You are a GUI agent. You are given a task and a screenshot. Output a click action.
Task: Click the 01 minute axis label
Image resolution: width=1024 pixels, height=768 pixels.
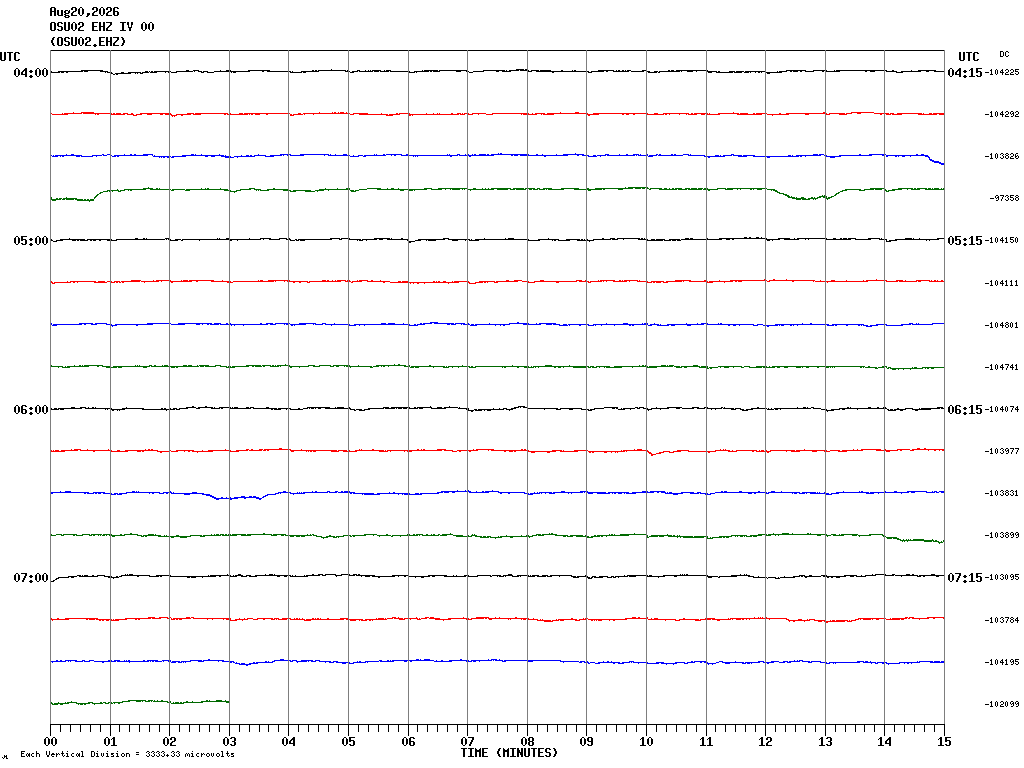pyautogui.click(x=110, y=742)
